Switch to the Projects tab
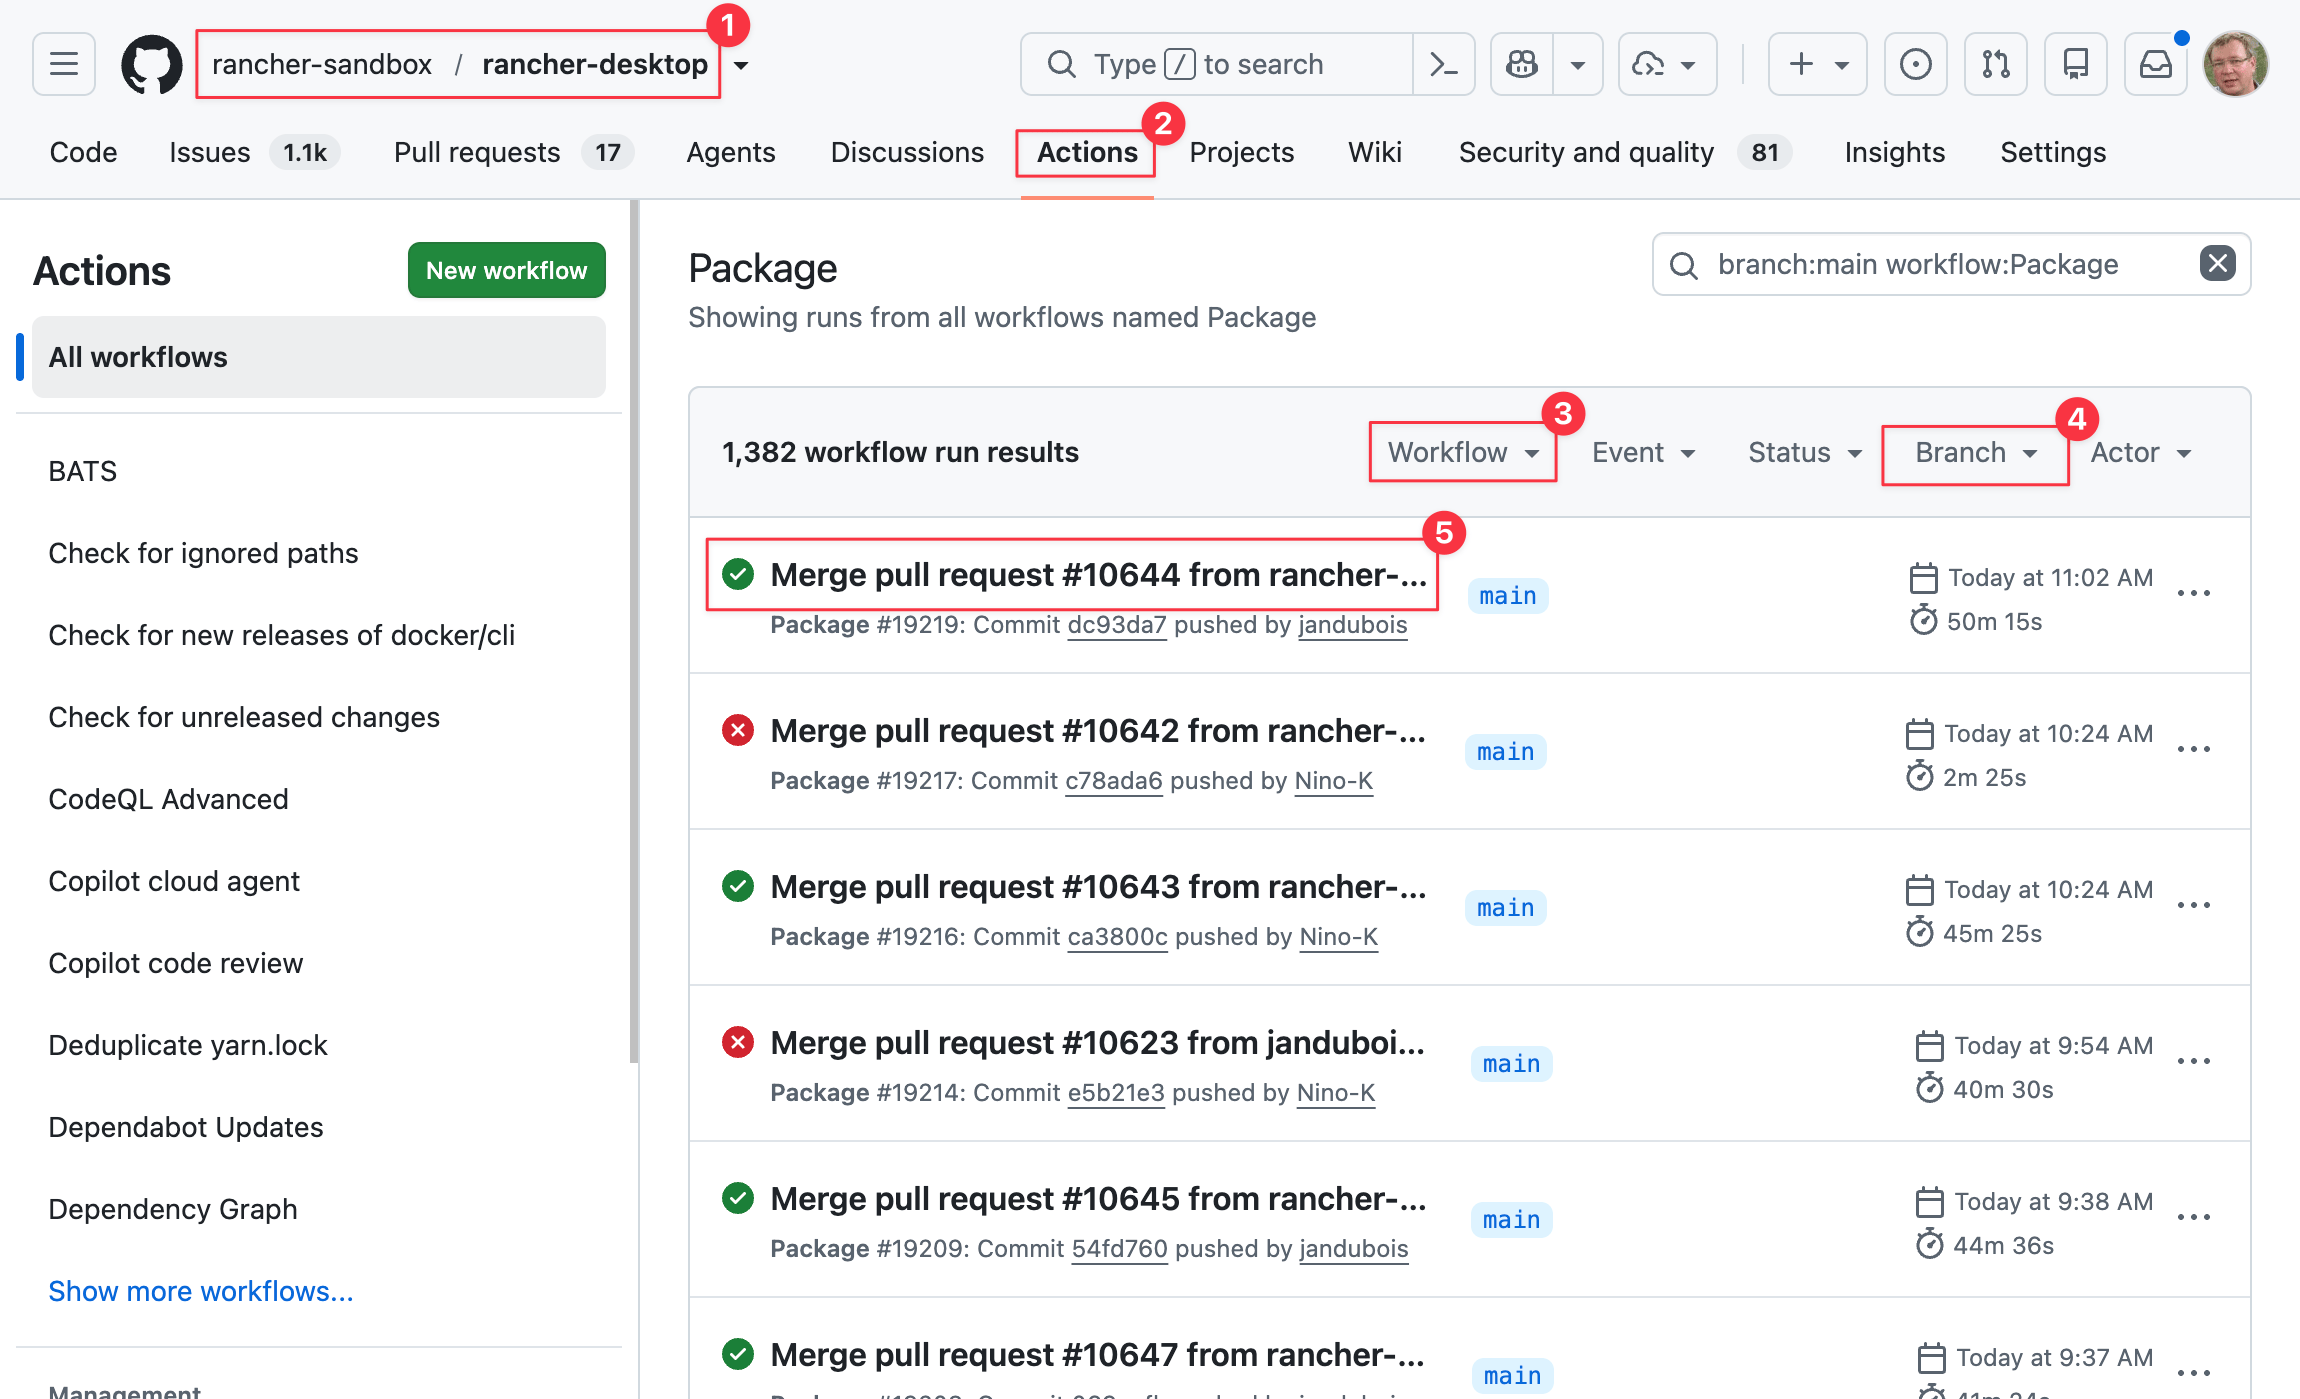Image resolution: width=2300 pixels, height=1399 pixels. (1241, 152)
